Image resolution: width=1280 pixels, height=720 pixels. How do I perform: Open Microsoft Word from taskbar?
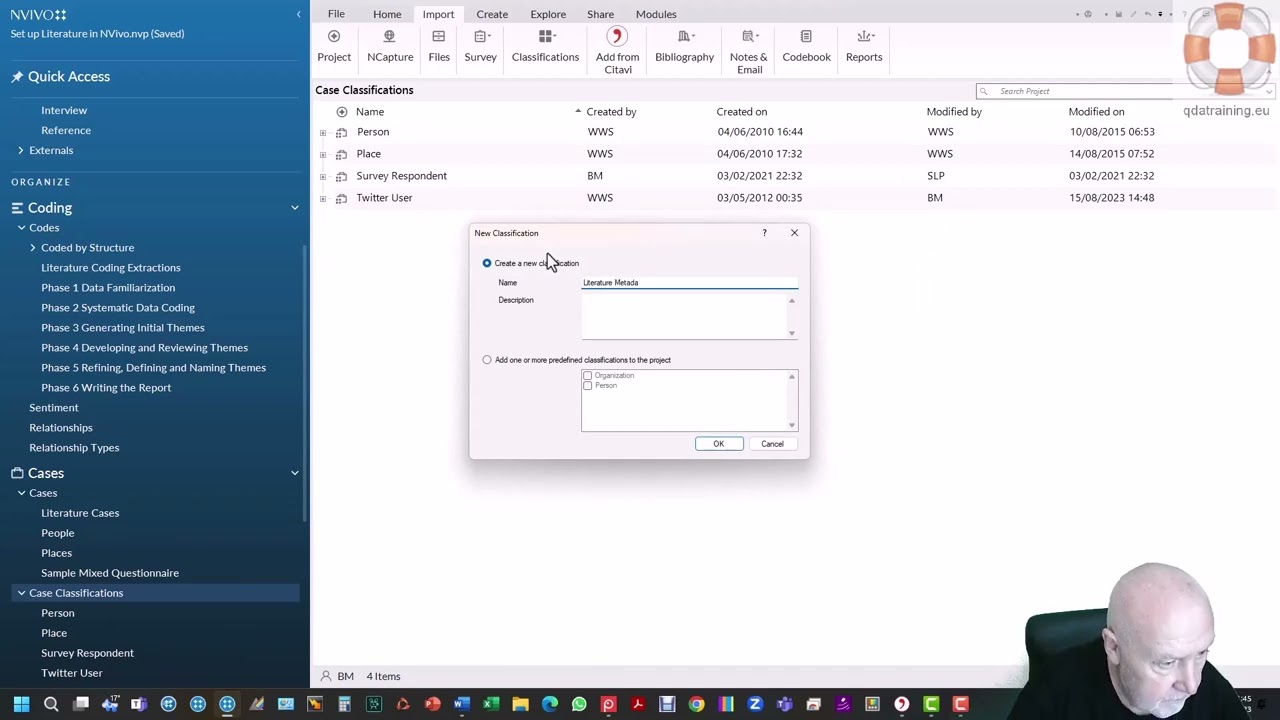click(x=461, y=705)
